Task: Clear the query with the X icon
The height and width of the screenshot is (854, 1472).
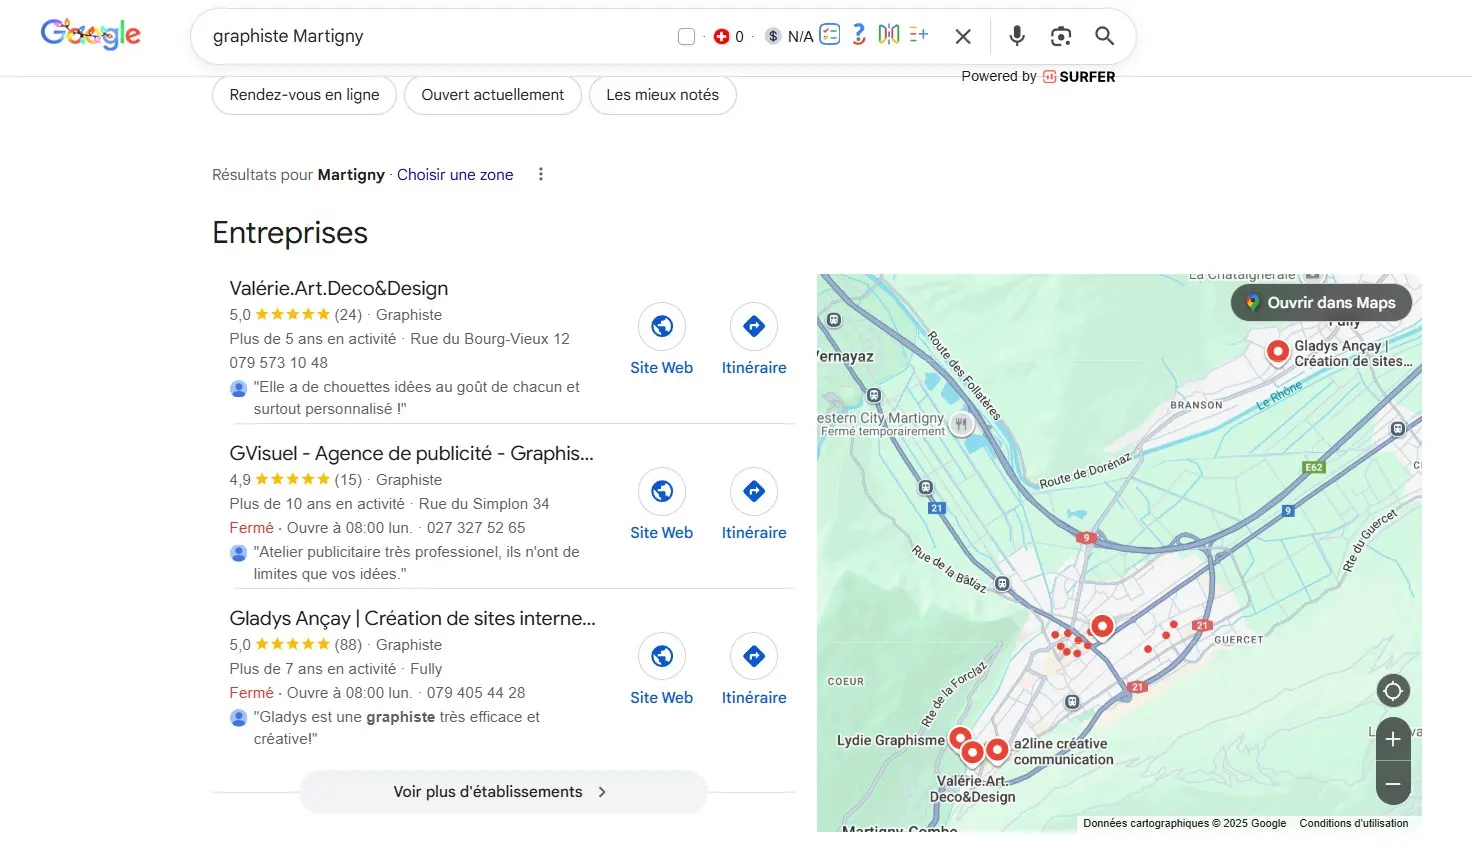Action: click(x=962, y=36)
